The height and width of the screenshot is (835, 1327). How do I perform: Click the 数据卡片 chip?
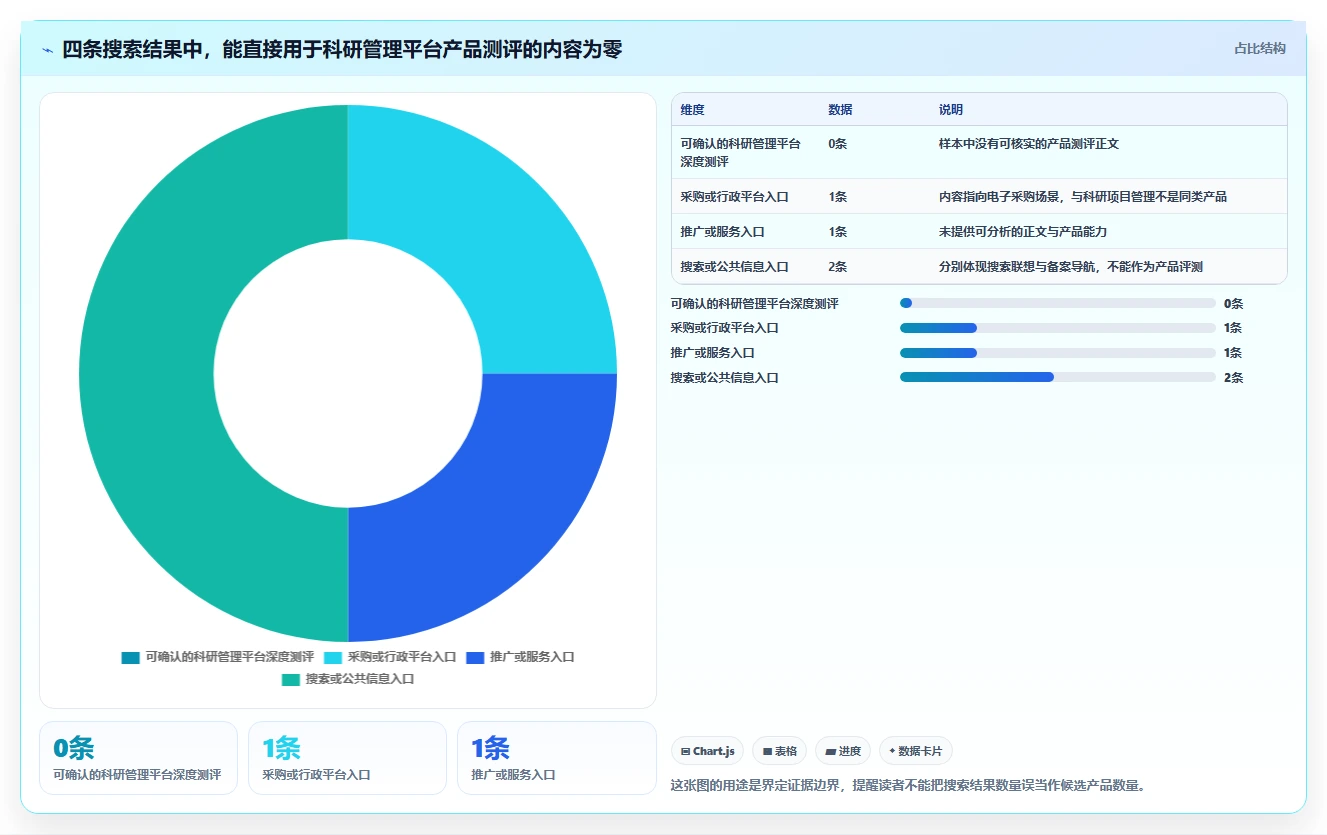click(916, 751)
